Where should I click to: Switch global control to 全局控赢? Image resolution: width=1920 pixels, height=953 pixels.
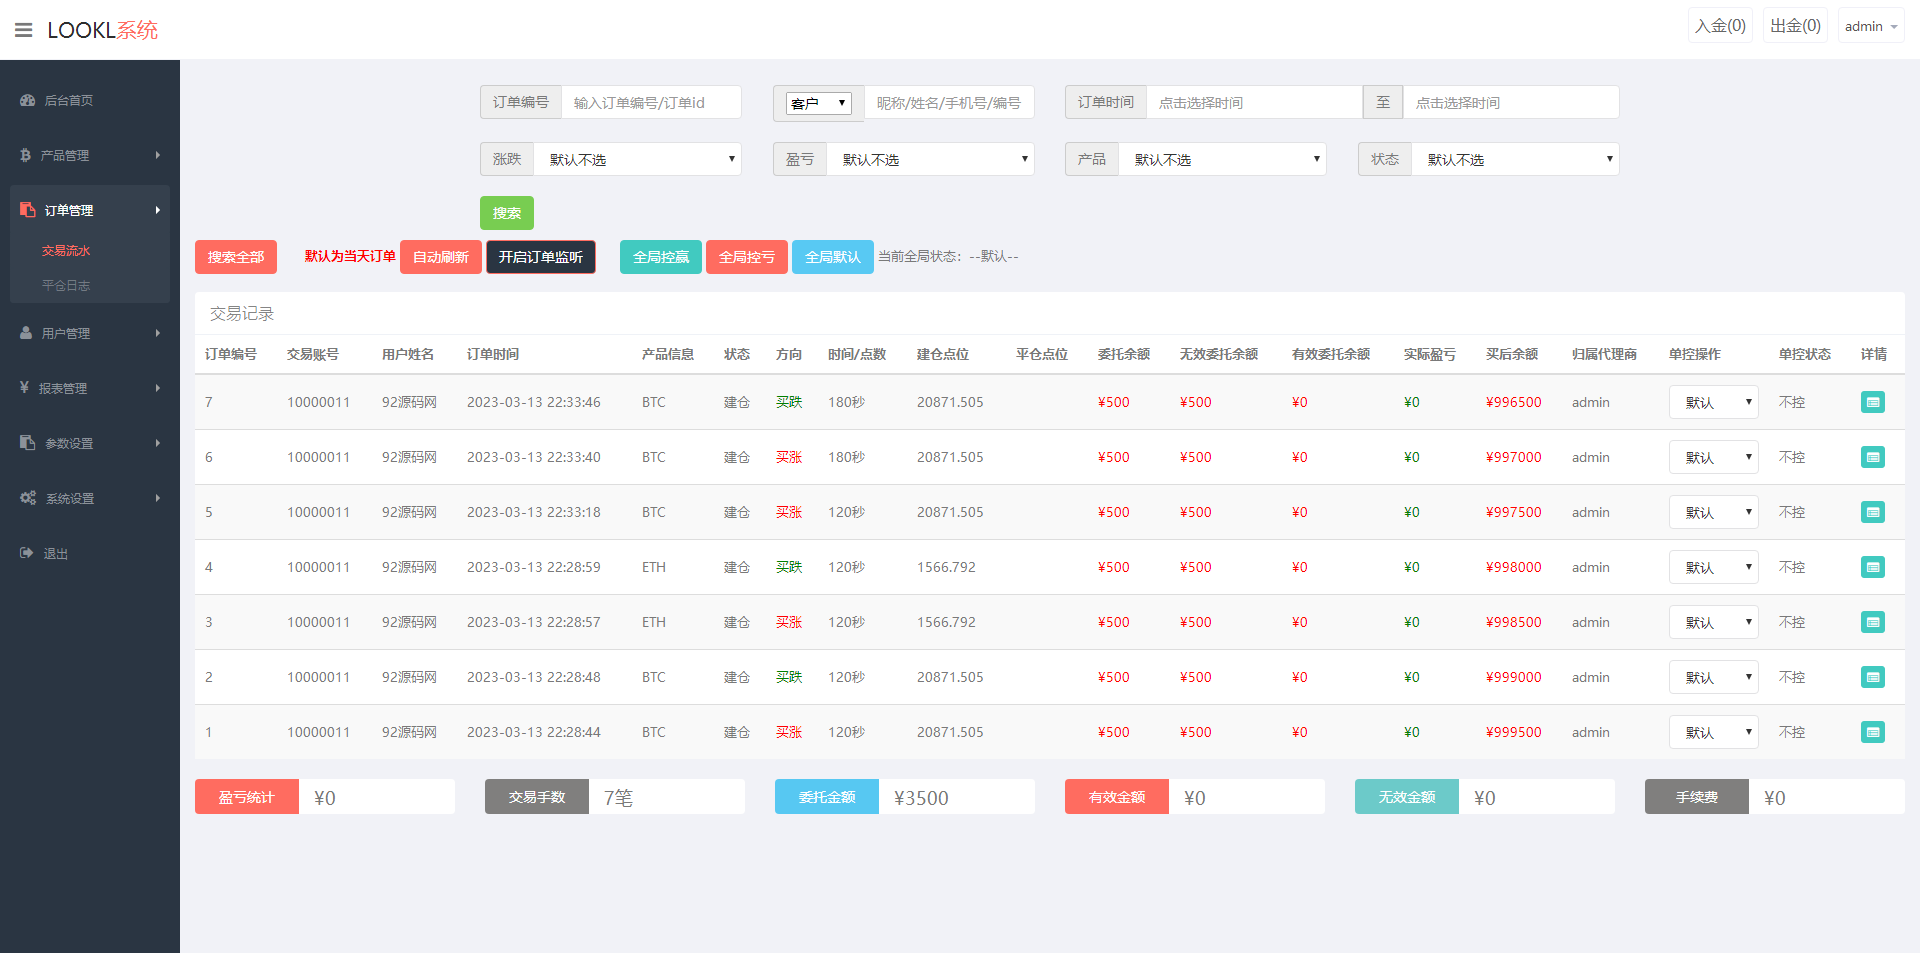[x=660, y=257]
